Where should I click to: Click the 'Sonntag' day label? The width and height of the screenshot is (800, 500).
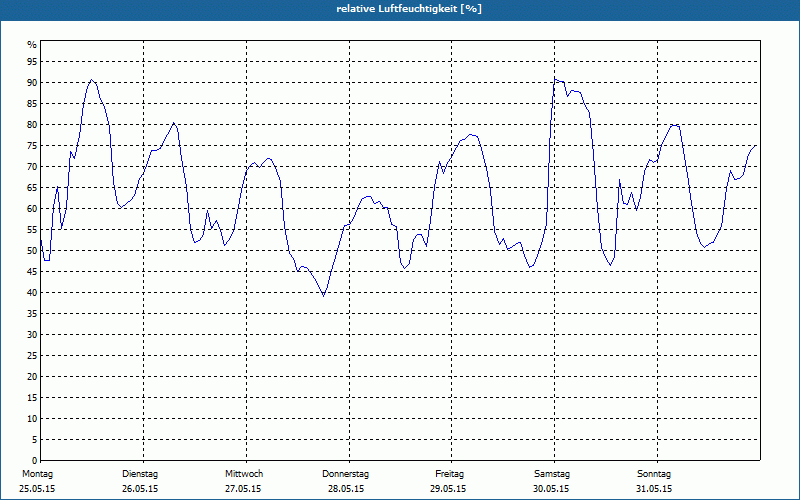(654, 474)
